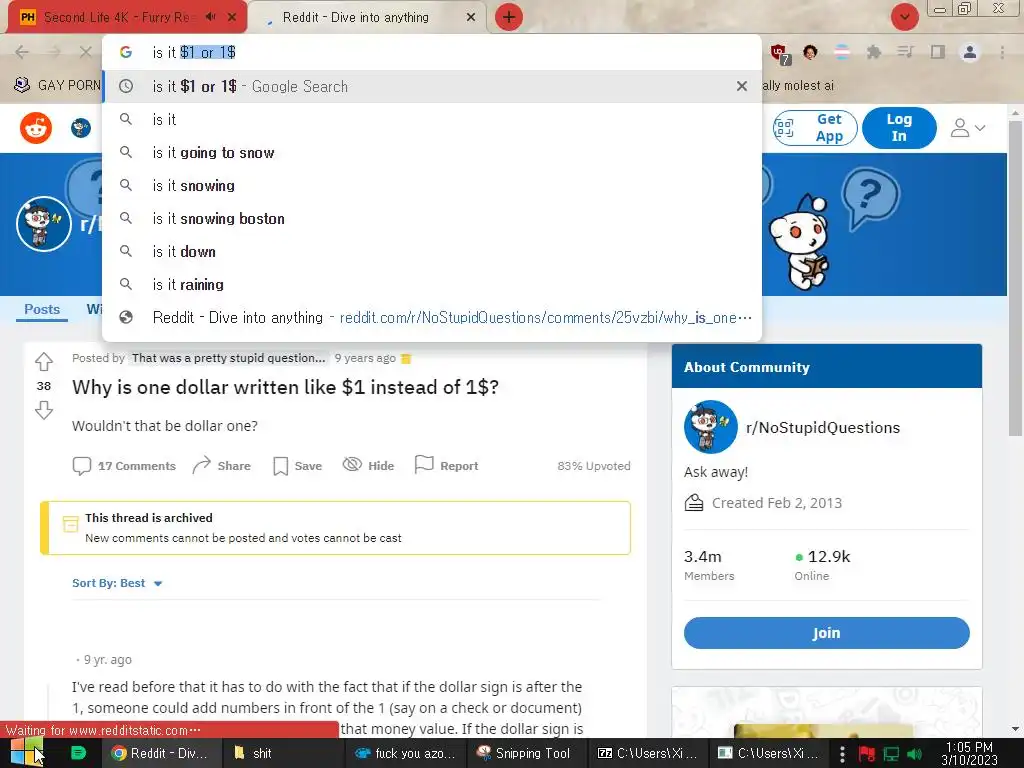Select the Posts tab

click(42, 310)
